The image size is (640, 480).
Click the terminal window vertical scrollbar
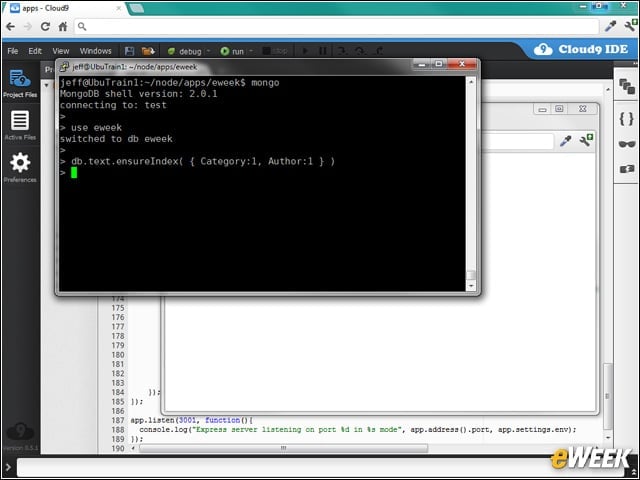tap(471, 183)
